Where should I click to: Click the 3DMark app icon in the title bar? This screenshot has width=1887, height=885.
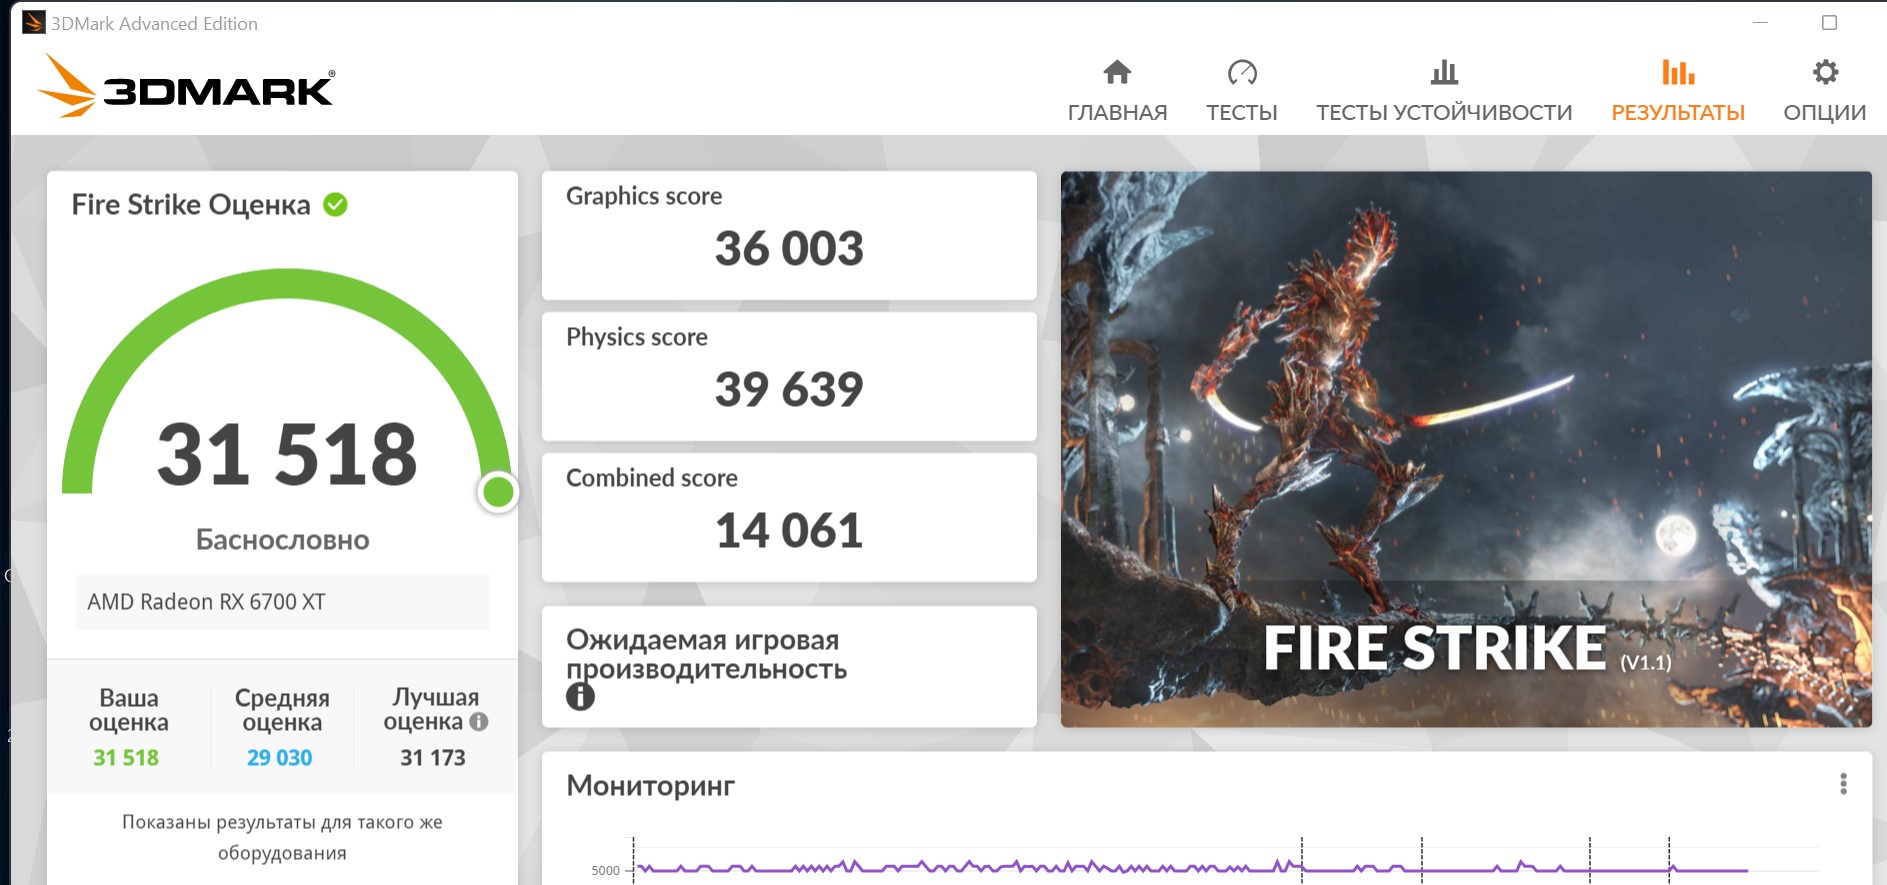34,23
